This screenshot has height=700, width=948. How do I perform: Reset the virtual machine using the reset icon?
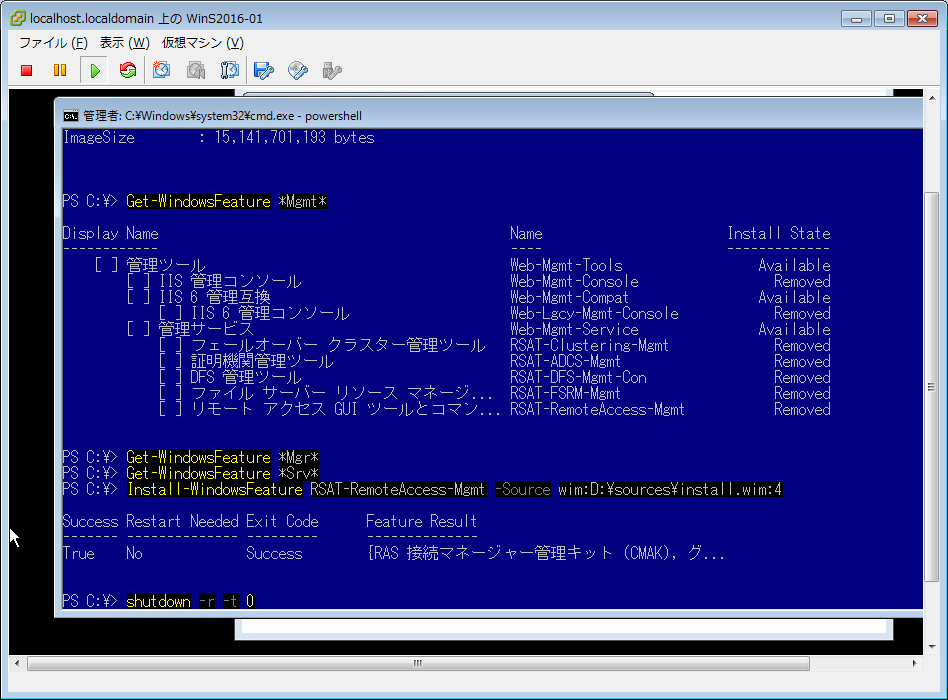(126, 70)
